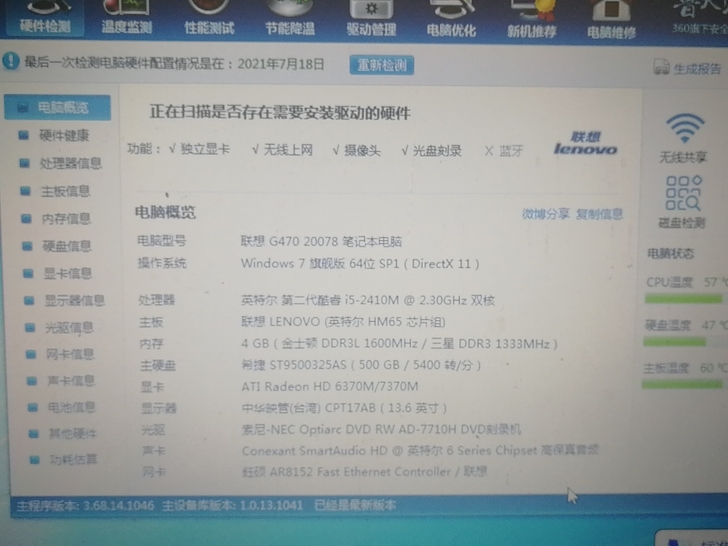Click the 重新检测 re-detect button
The image size is (728, 546).
(x=382, y=65)
